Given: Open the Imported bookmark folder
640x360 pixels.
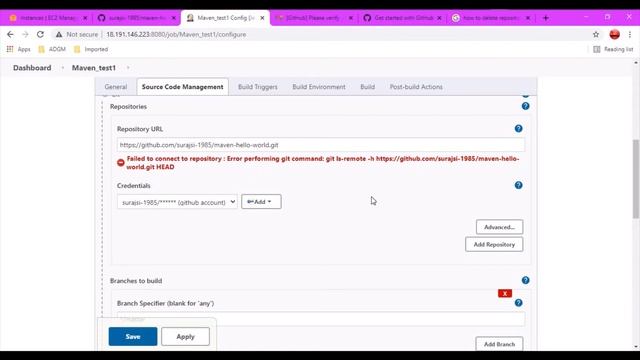Looking at the screenshot, I should [91, 49].
